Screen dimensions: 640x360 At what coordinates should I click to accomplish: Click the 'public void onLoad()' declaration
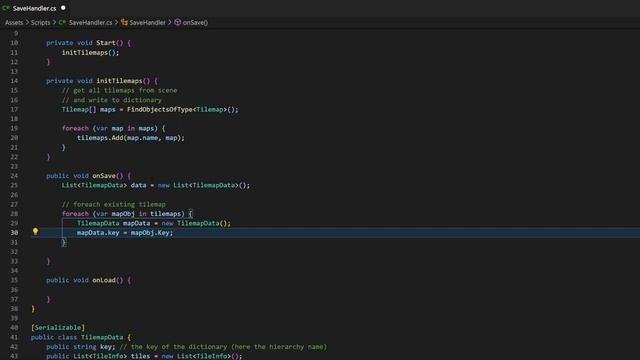coord(84,280)
